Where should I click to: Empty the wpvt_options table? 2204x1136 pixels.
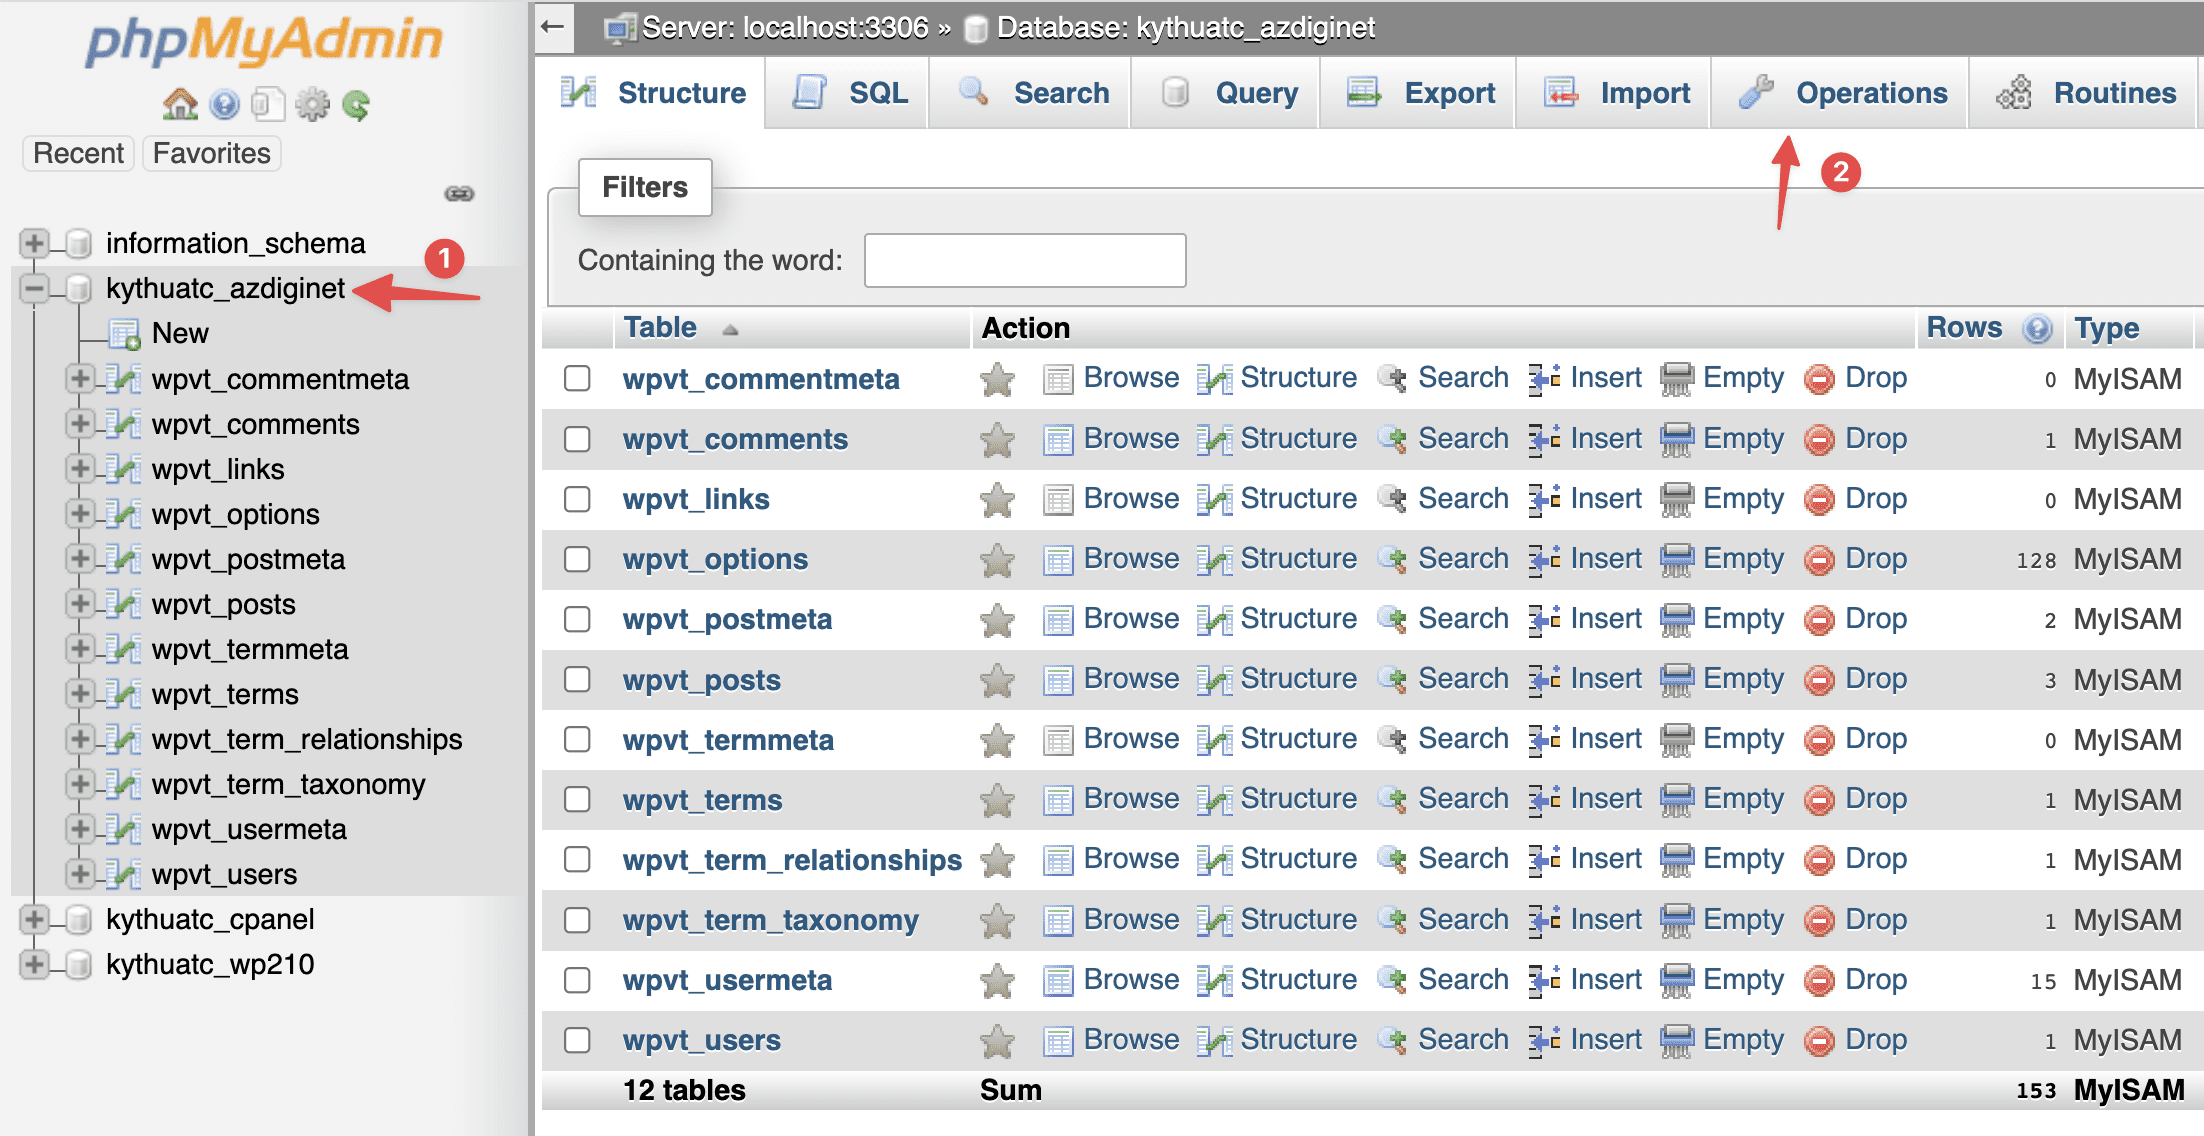pos(1743,559)
